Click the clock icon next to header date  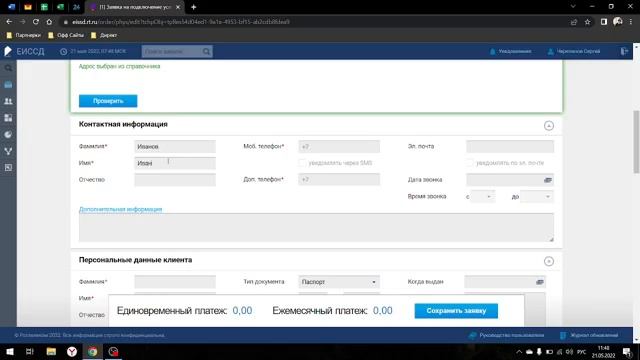(x=63, y=51)
